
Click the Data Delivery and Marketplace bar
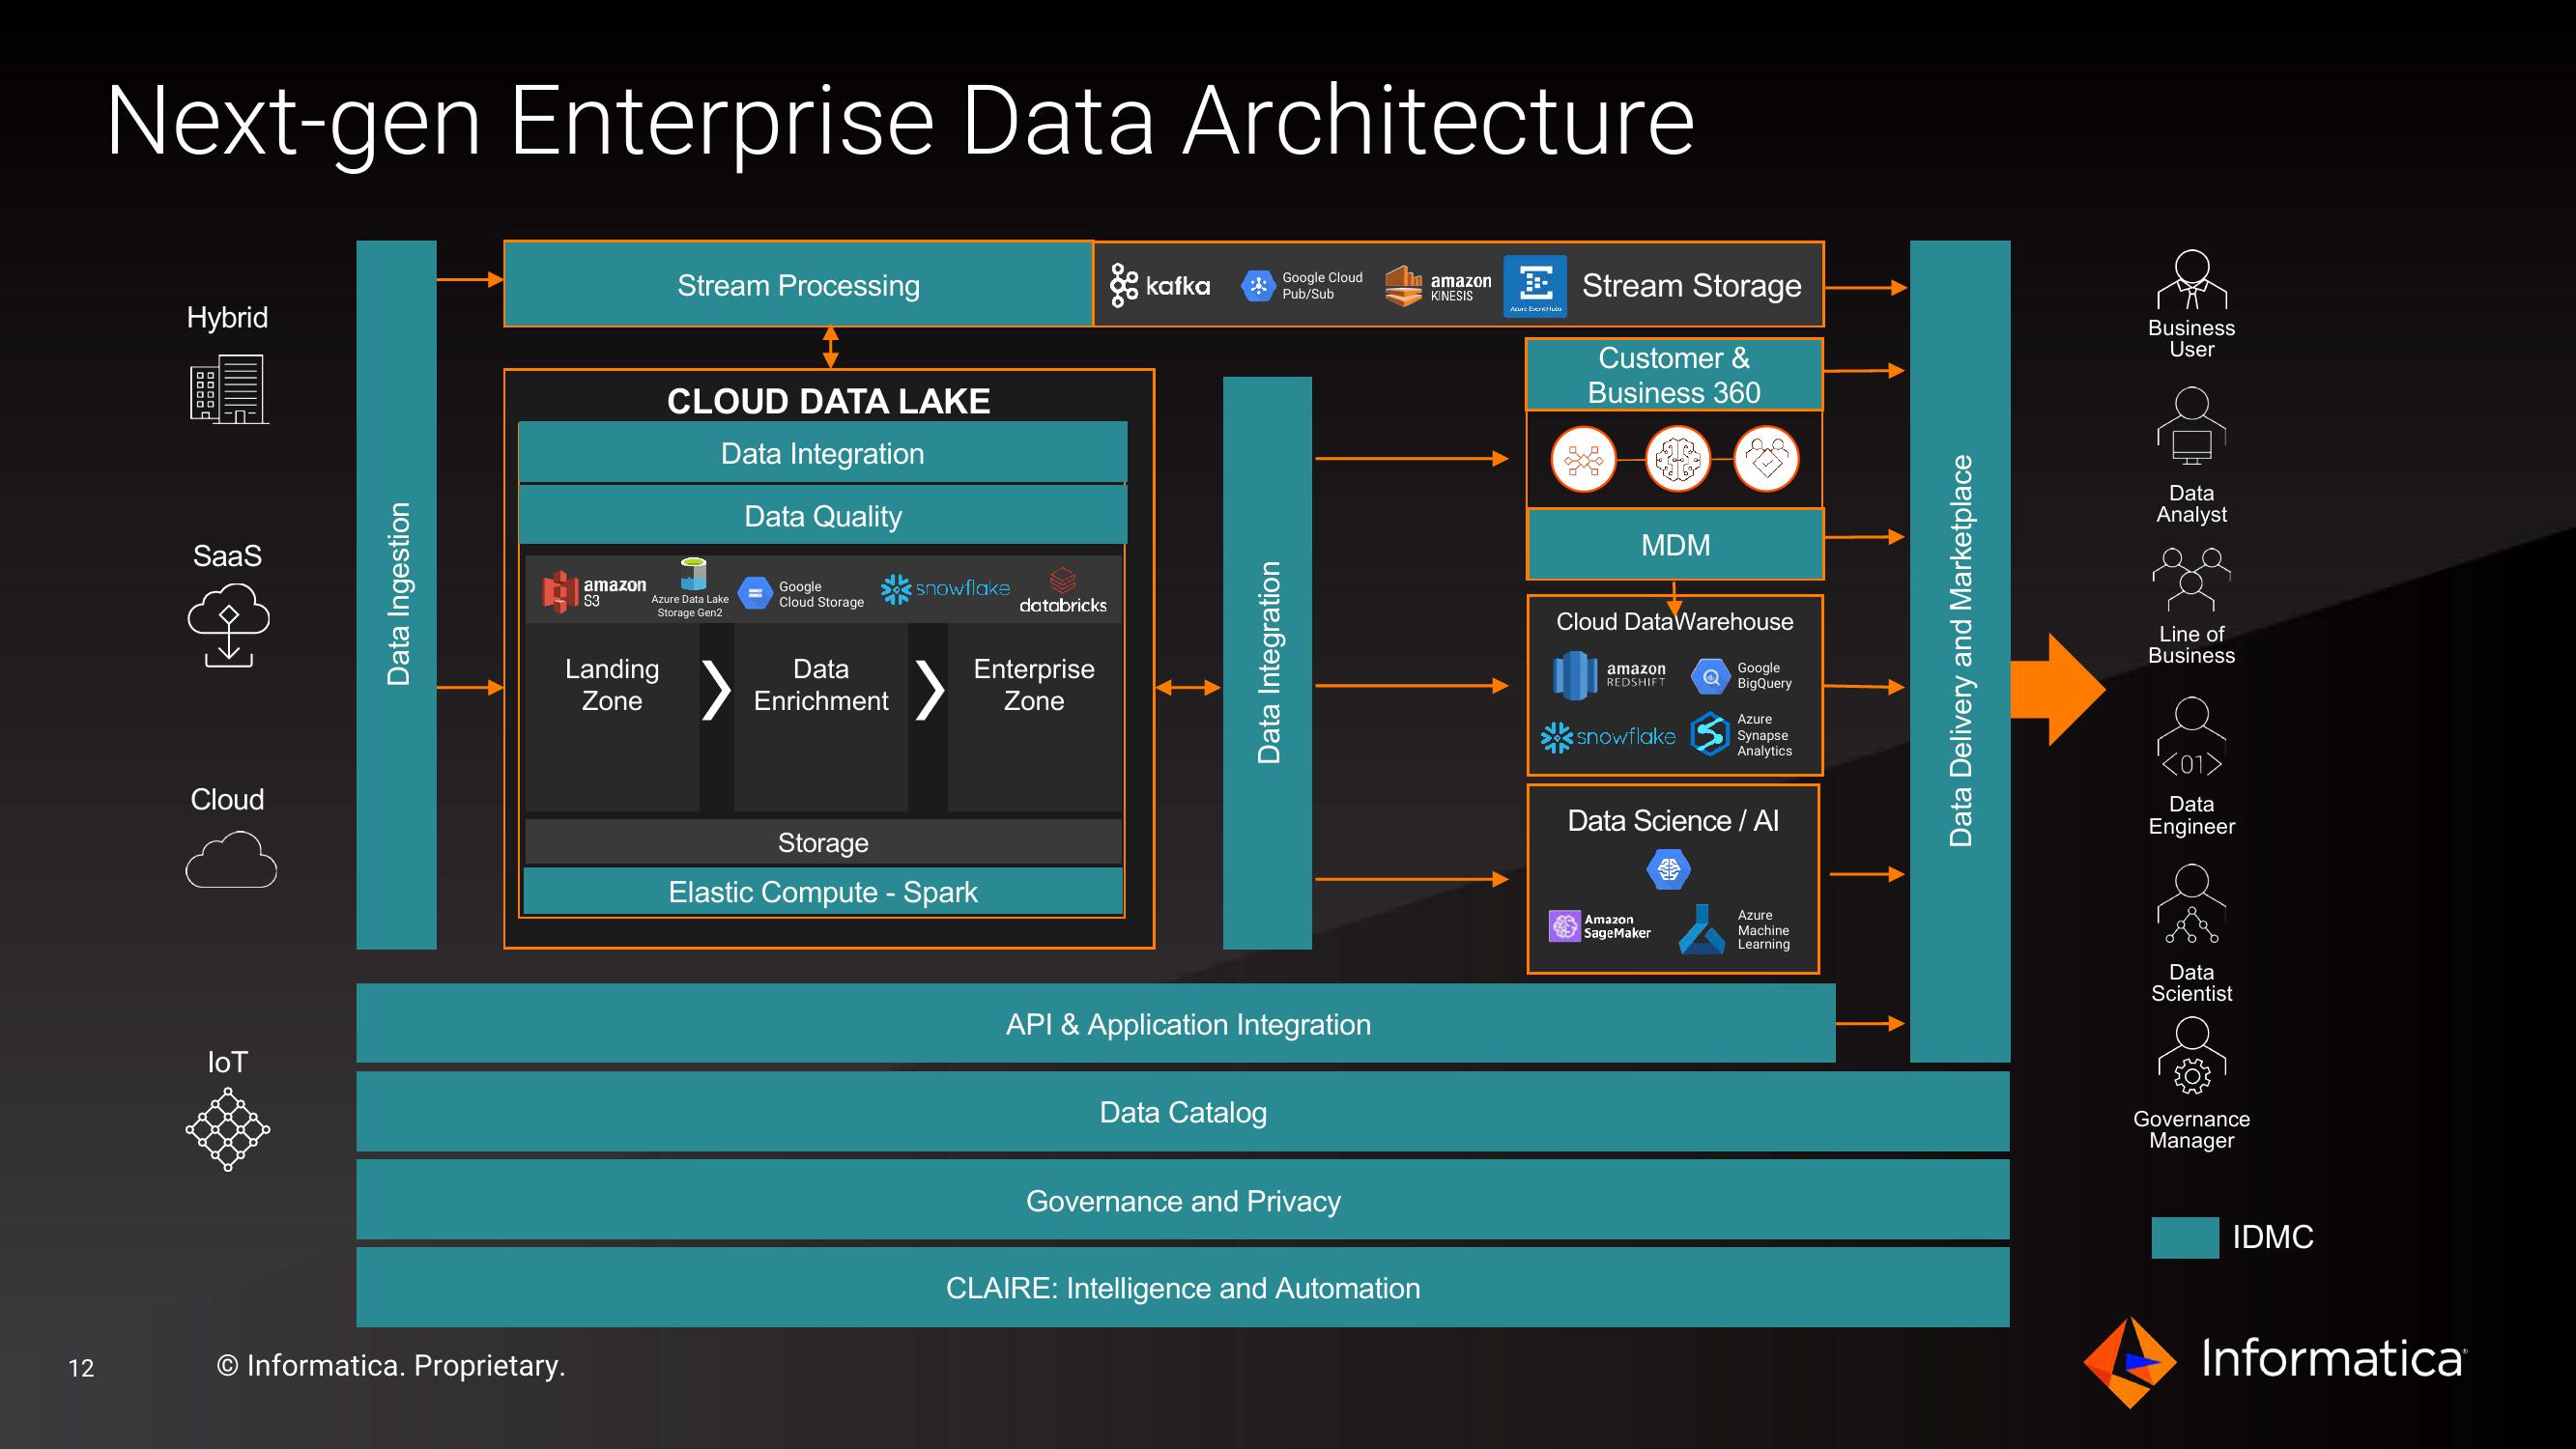[x=1960, y=651]
